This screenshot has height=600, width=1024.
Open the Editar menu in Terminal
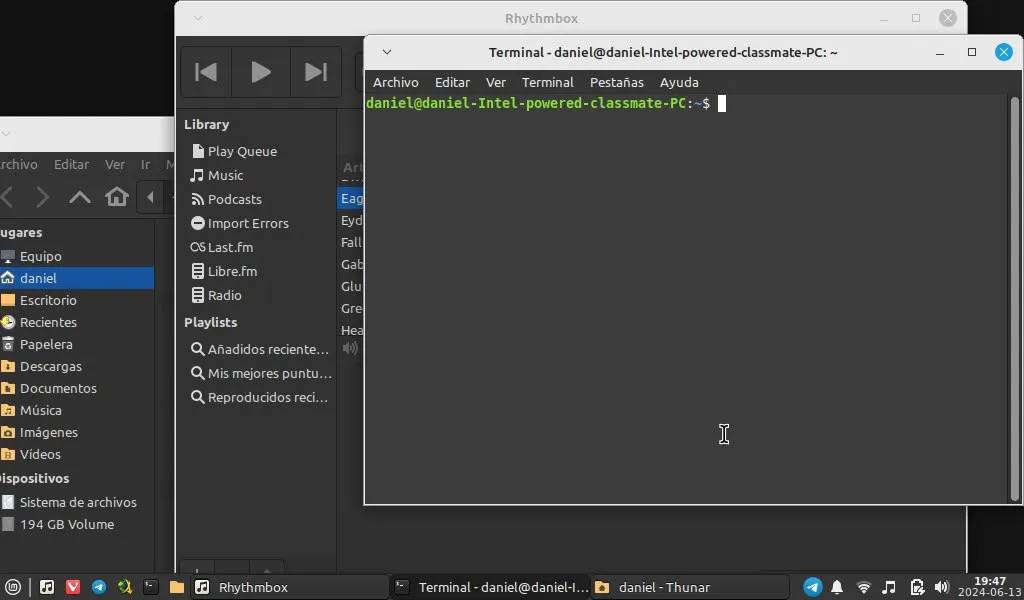tap(452, 83)
